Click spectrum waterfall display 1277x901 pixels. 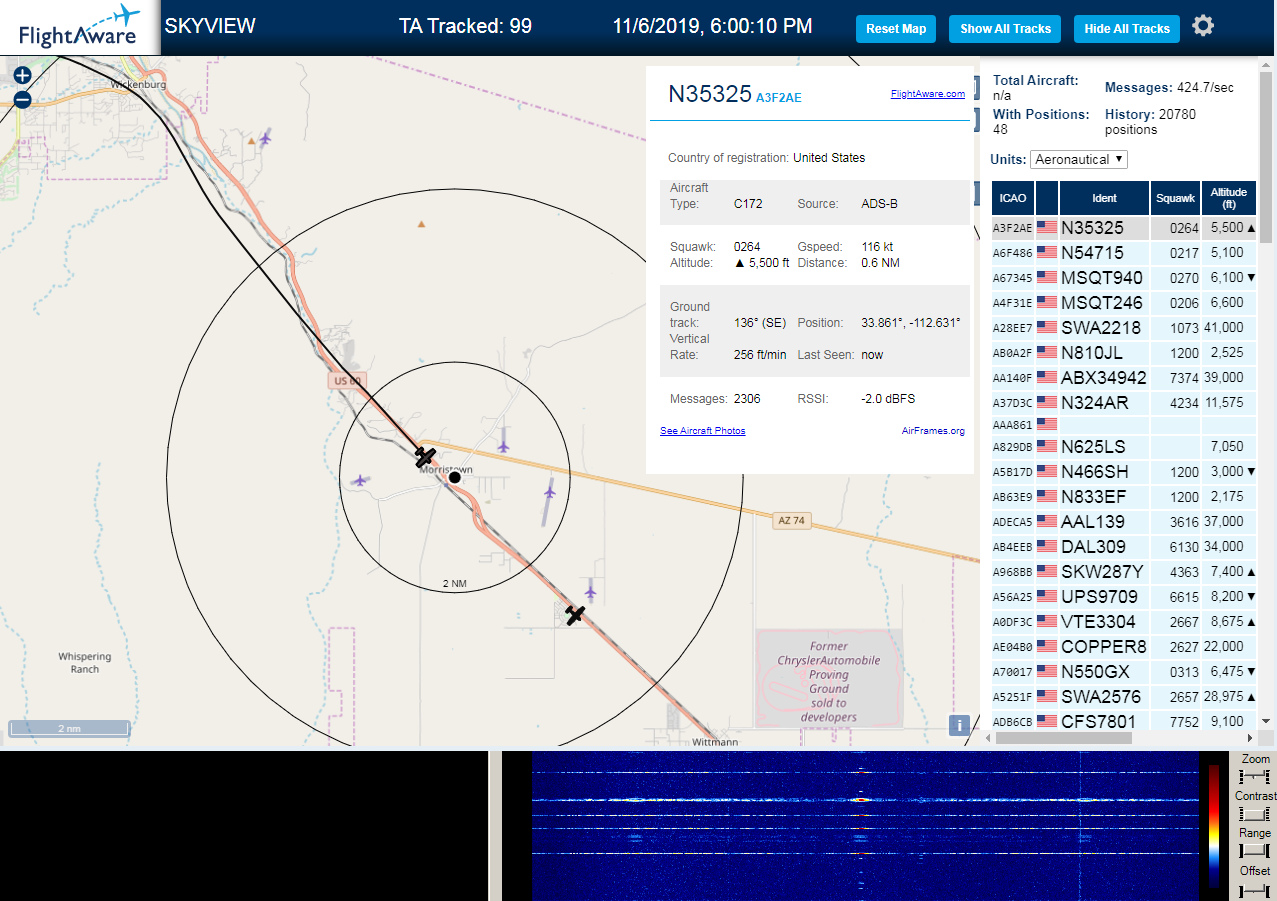865,826
